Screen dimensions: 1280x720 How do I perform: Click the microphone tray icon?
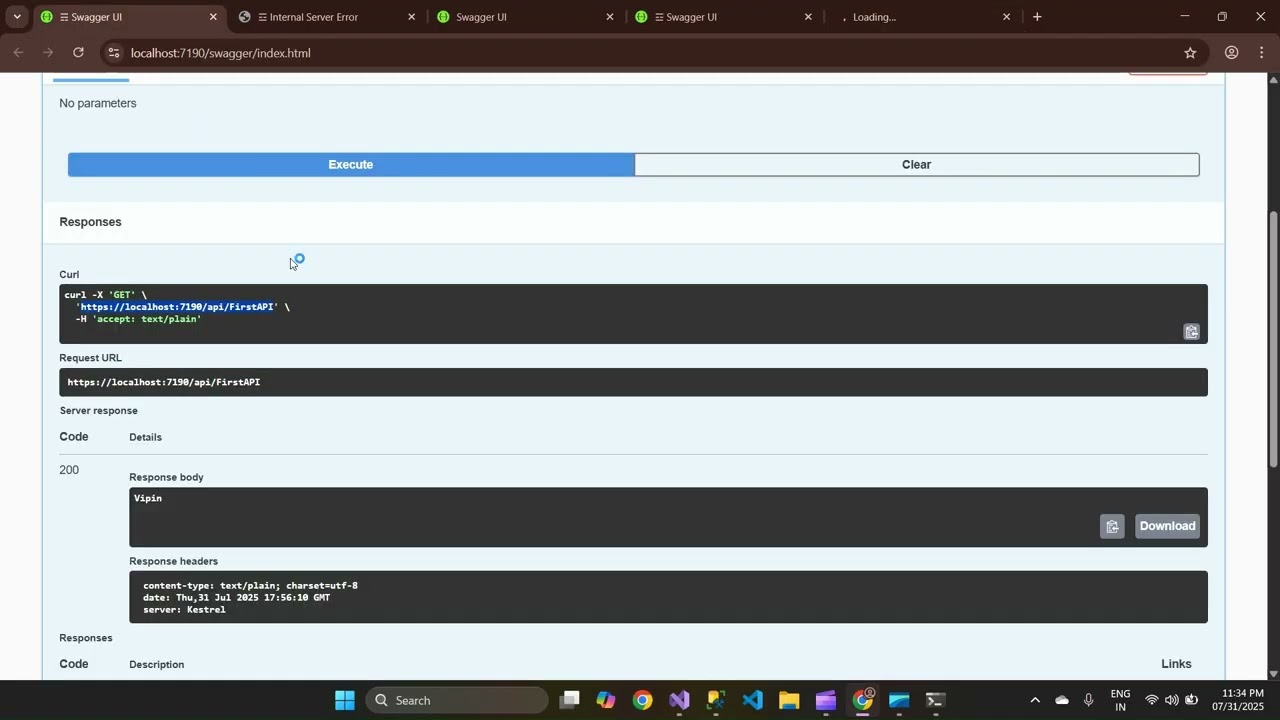tap(1089, 700)
